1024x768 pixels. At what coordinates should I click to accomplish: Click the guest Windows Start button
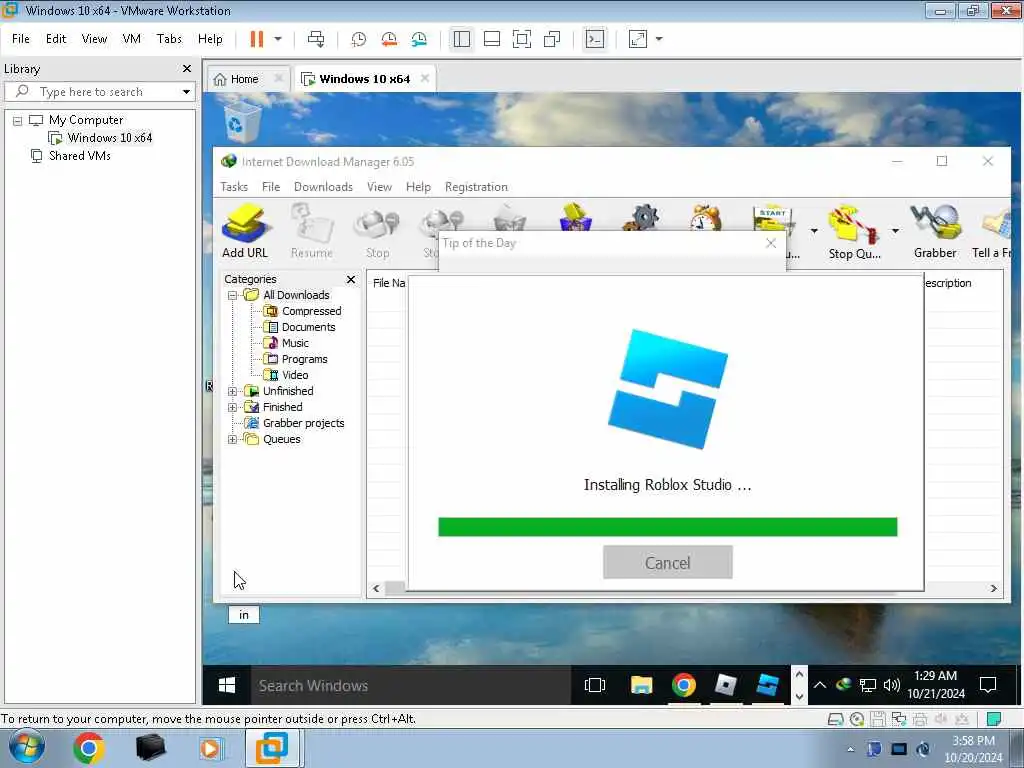pyautogui.click(x=227, y=685)
